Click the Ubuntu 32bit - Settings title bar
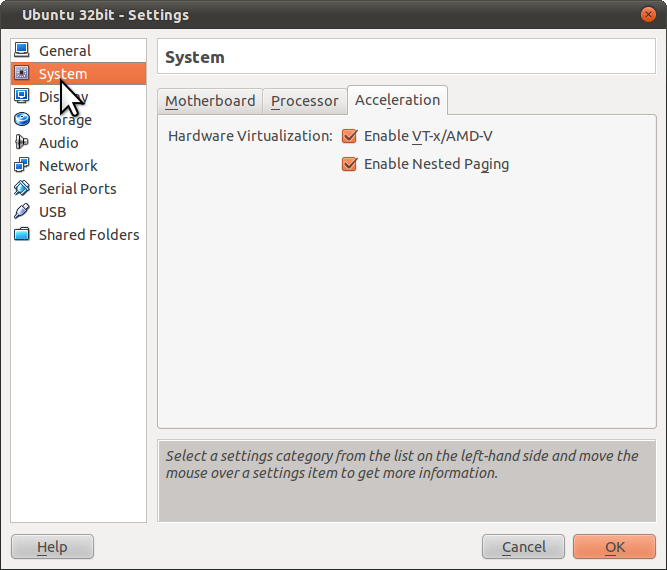Viewport: 667px width, 570px height. [x=300, y=14]
